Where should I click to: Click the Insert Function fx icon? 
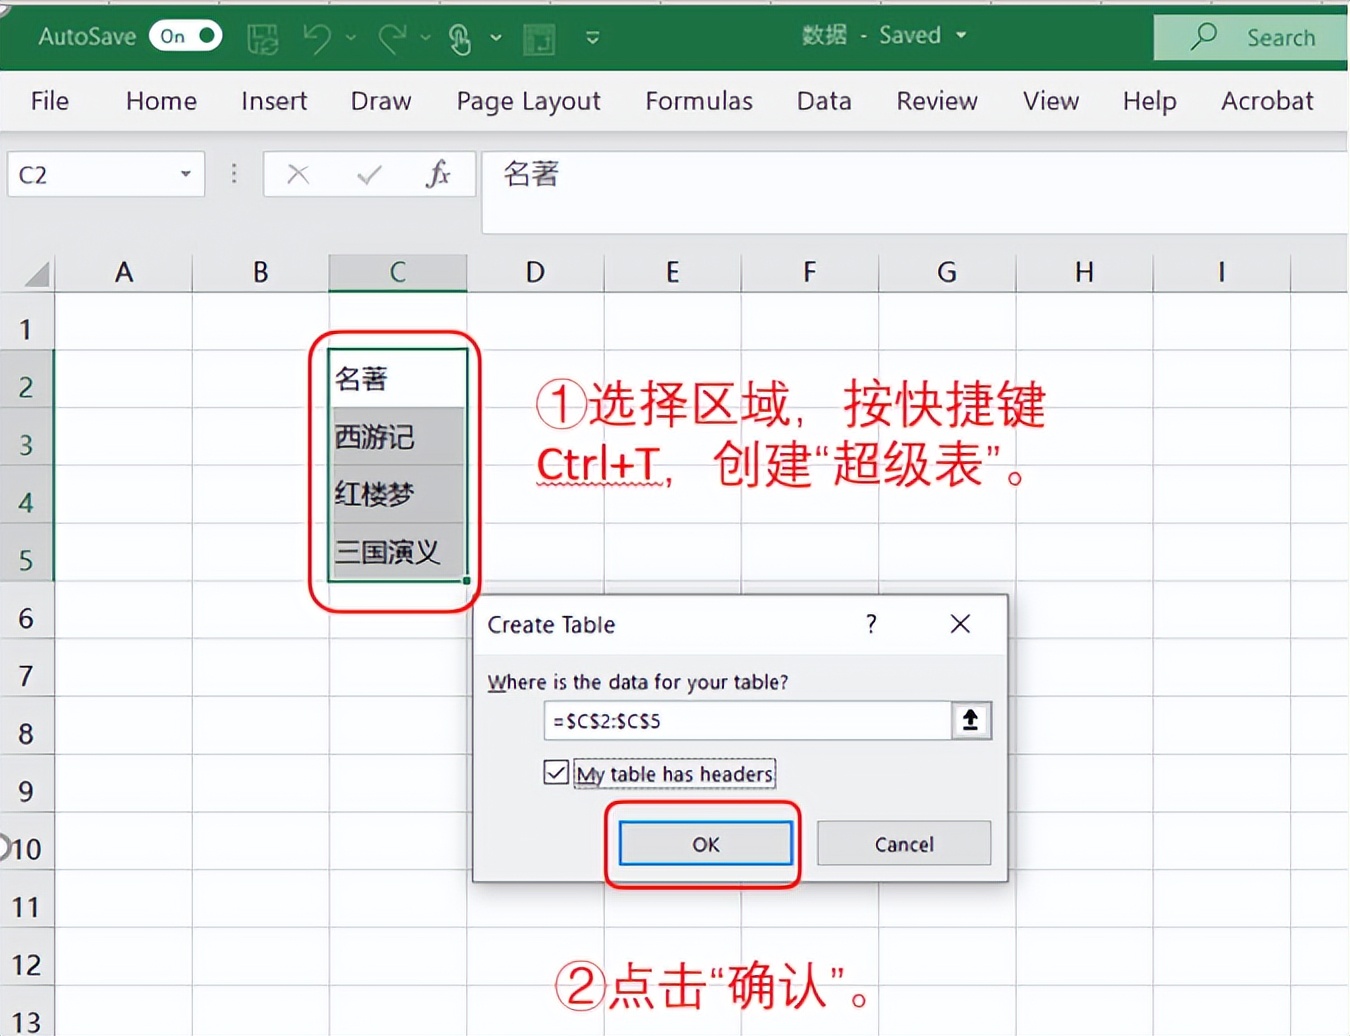tap(438, 175)
